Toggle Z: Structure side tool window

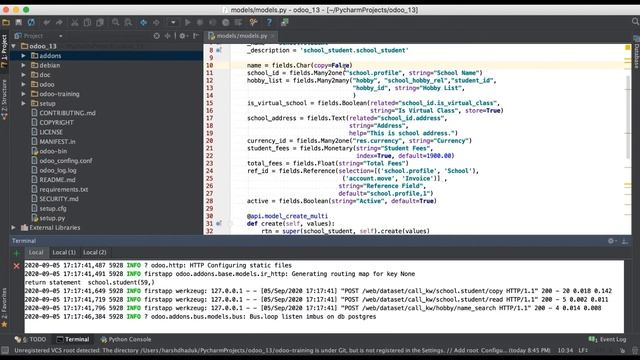click(4, 99)
